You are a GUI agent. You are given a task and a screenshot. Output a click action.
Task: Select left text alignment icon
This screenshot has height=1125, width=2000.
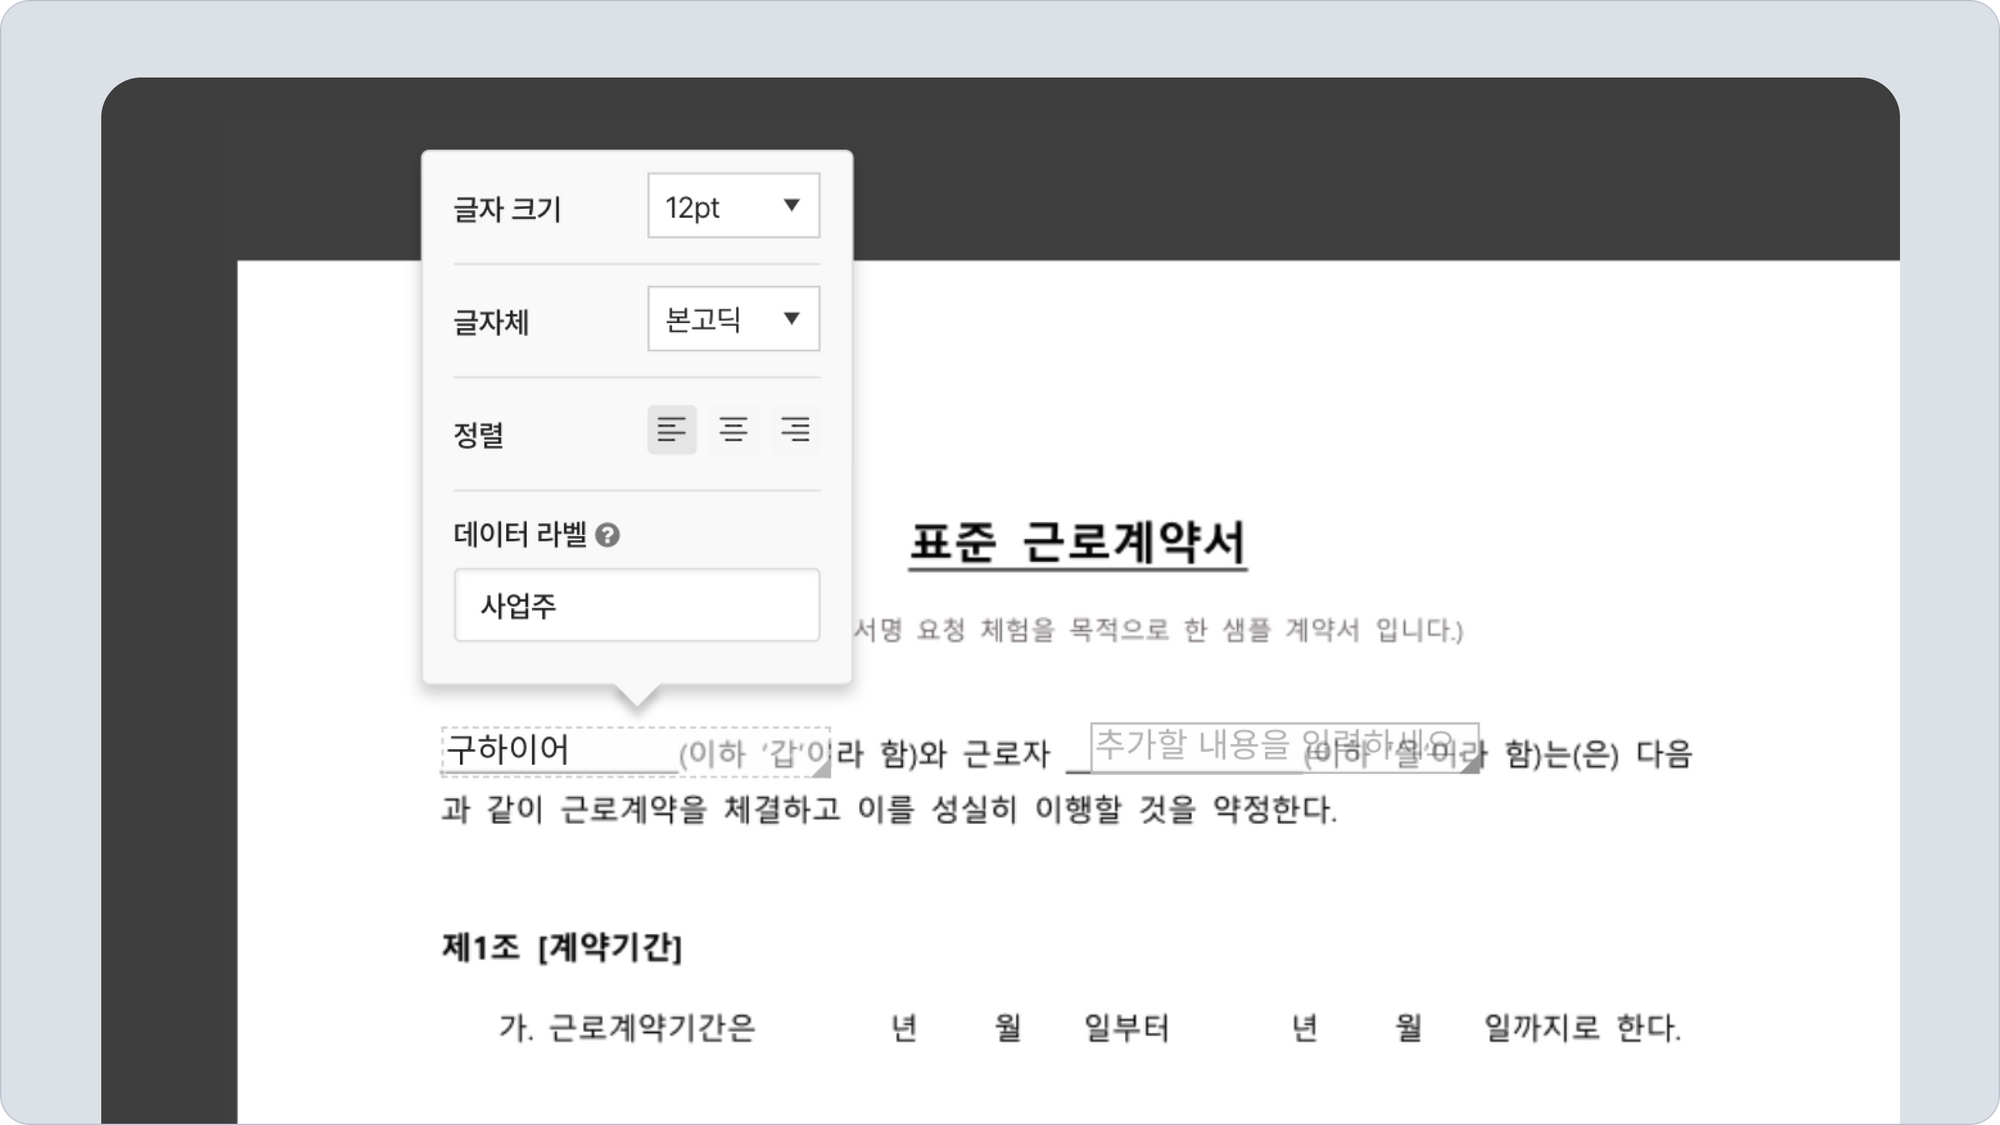tap(672, 430)
